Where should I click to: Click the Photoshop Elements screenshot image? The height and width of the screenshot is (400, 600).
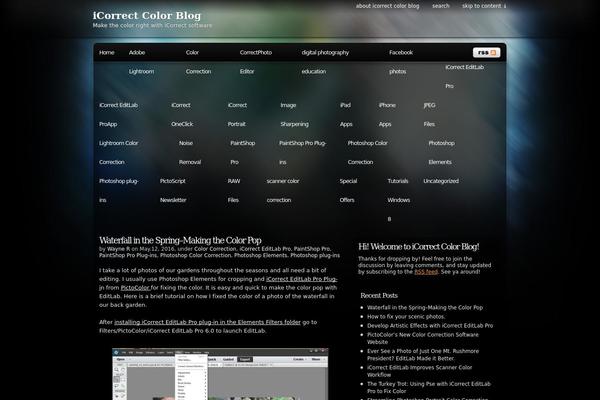pos(220,374)
